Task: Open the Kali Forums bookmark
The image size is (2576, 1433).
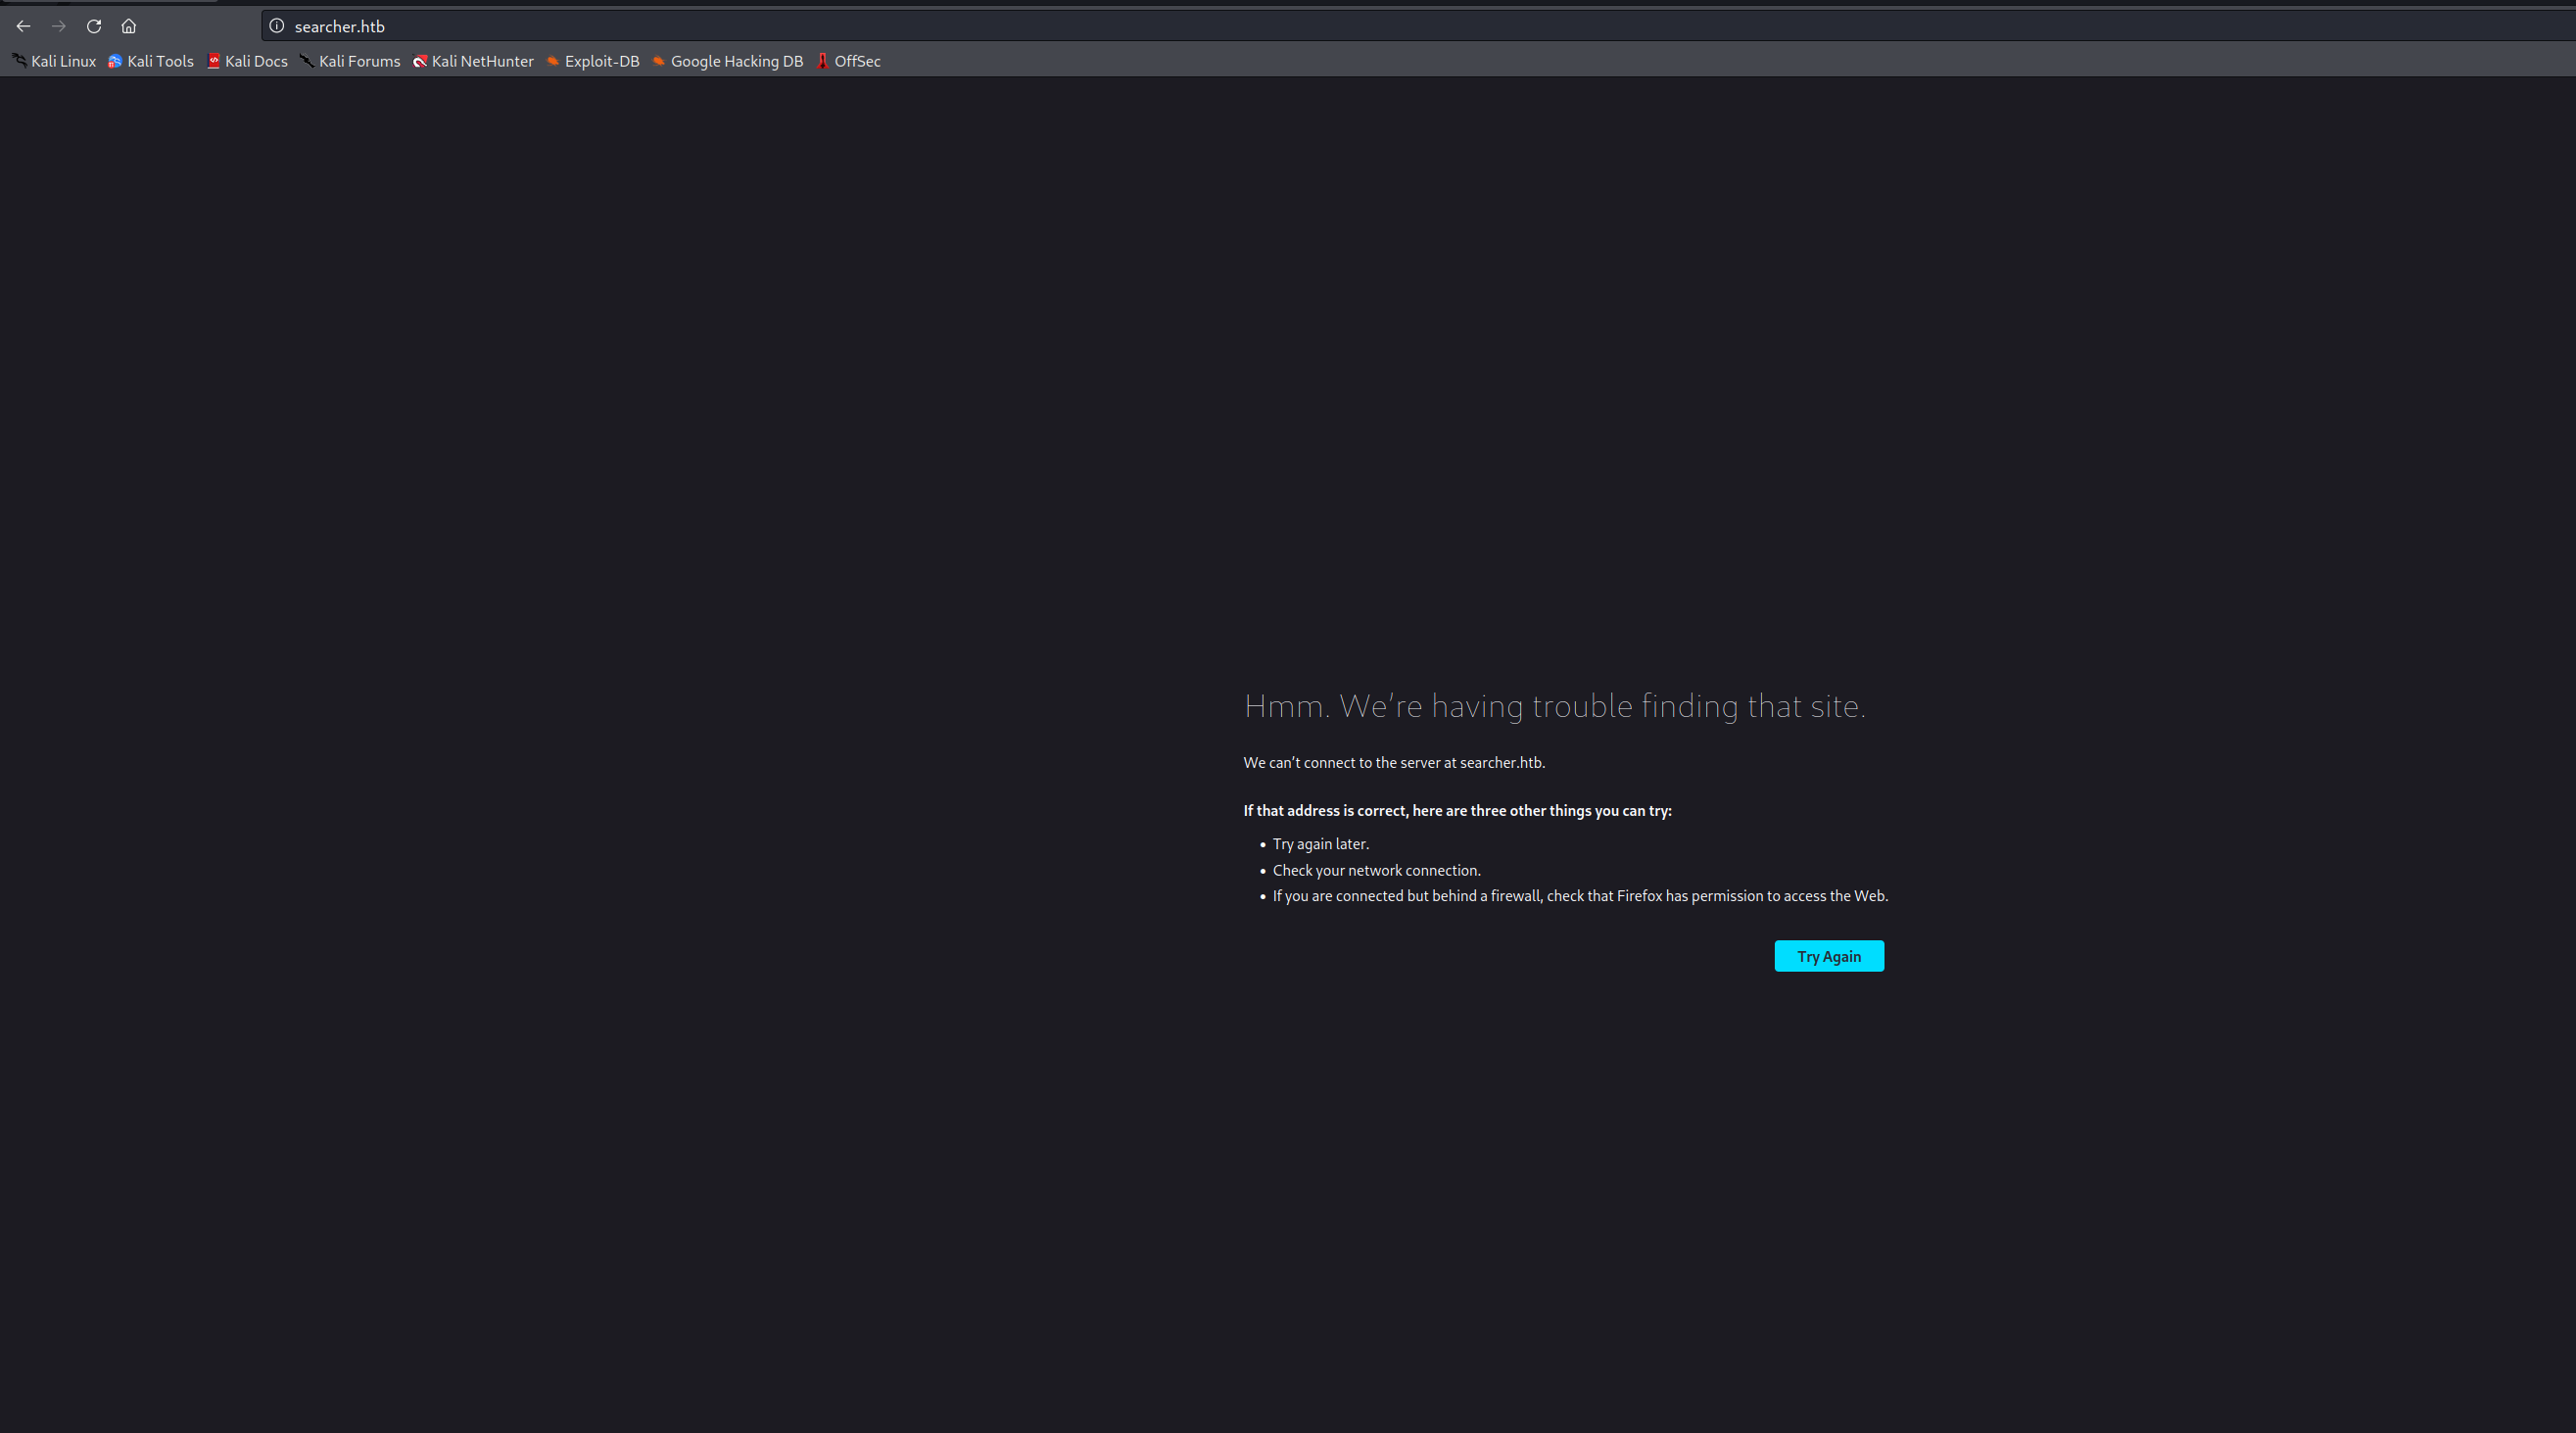Action: [x=350, y=61]
